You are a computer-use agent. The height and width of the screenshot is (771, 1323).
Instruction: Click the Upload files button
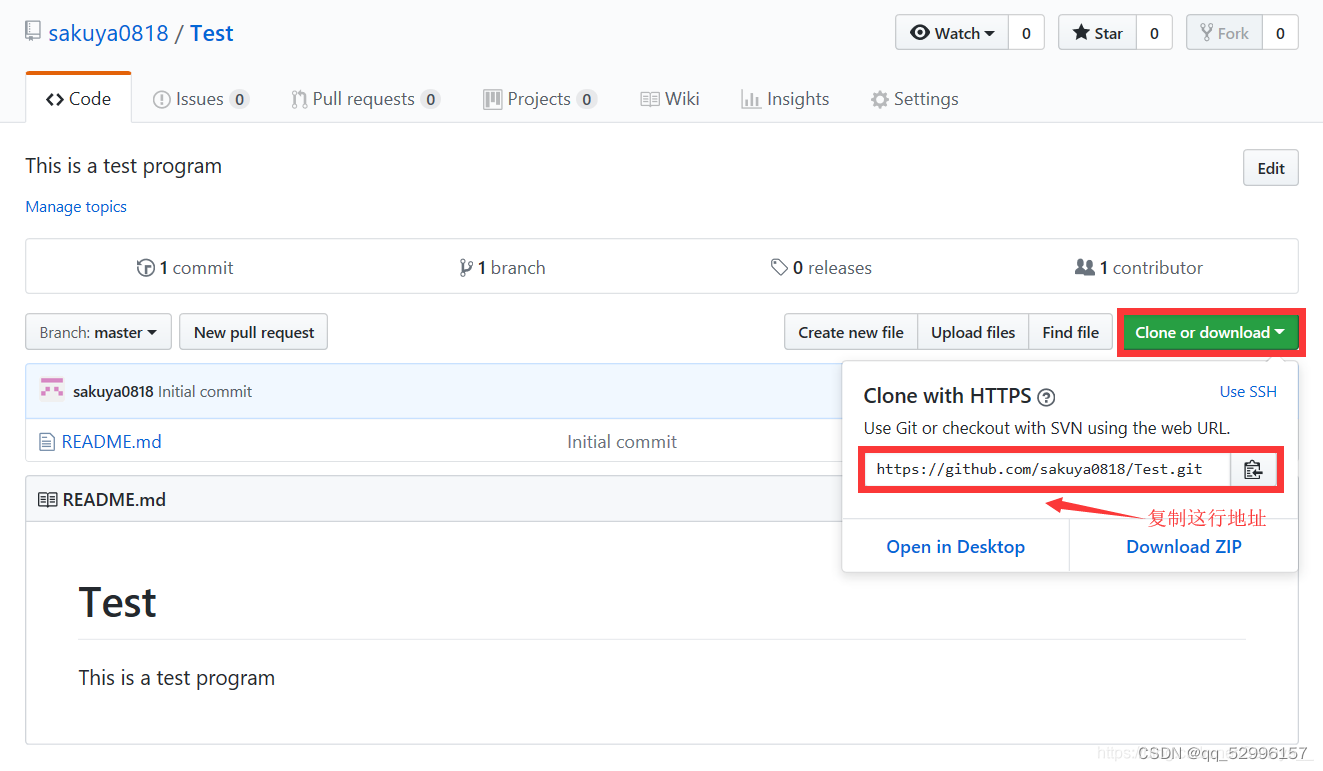tap(973, 332)
